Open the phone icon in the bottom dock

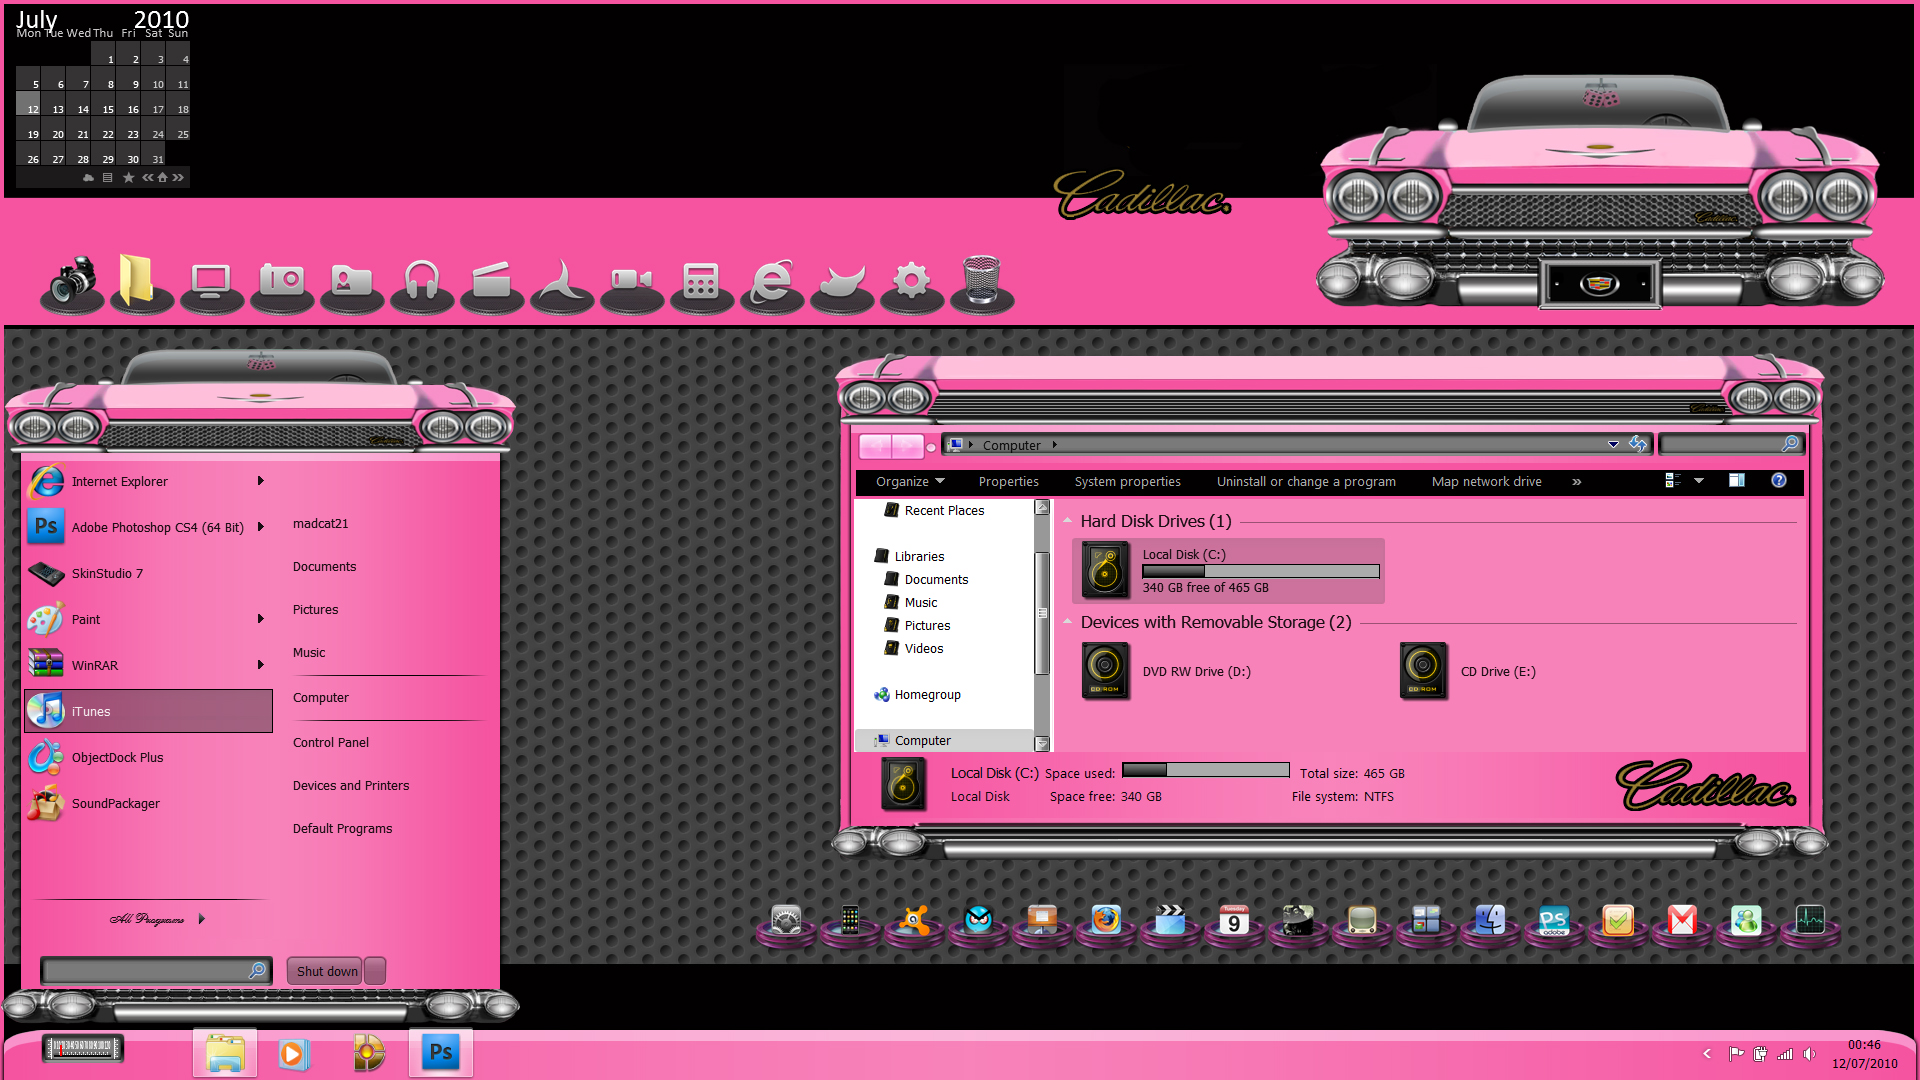coord(850,920)
